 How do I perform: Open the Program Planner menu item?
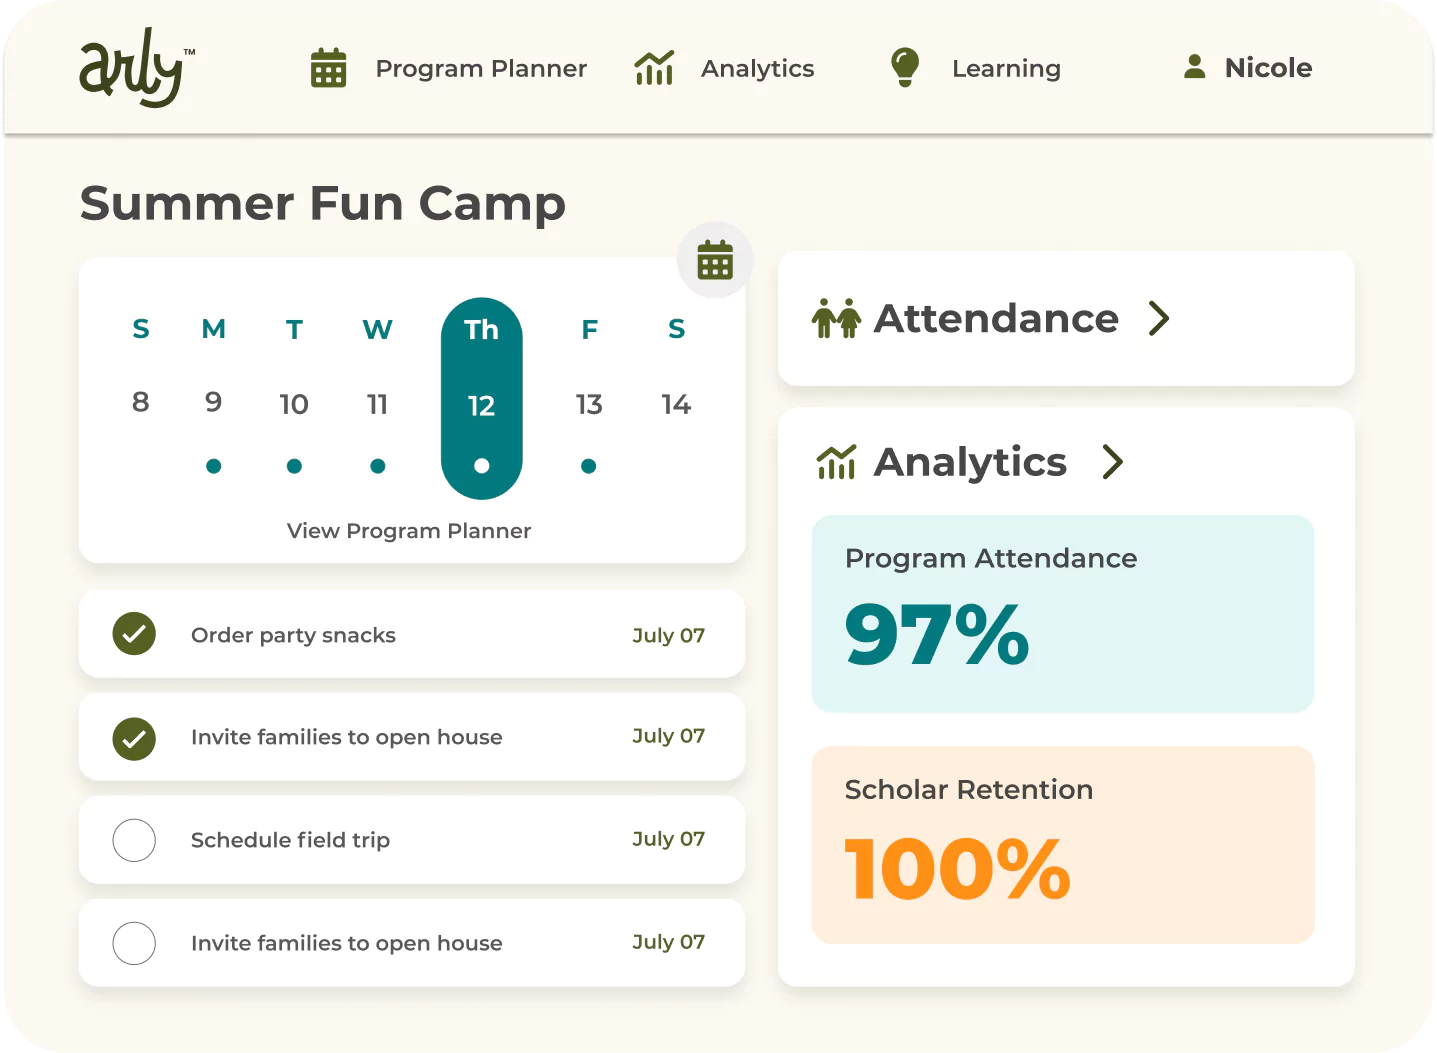pos(481,68)
